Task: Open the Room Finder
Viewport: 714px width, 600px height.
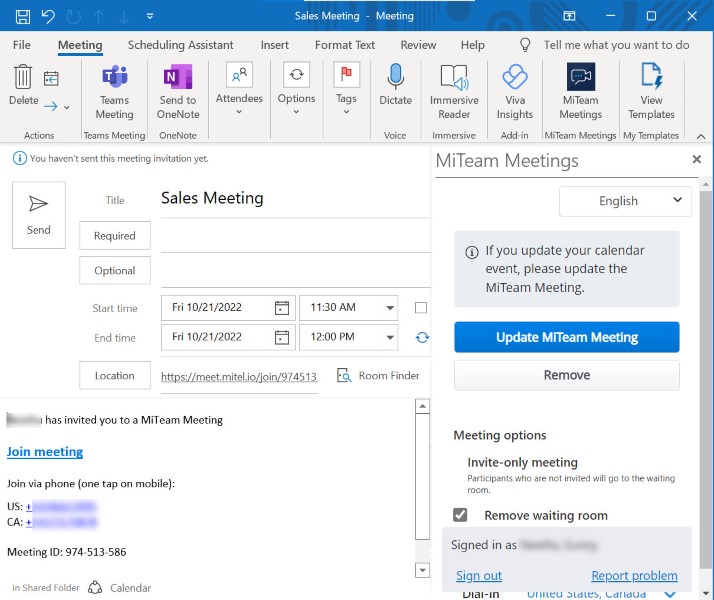Action: pos(378,376)
